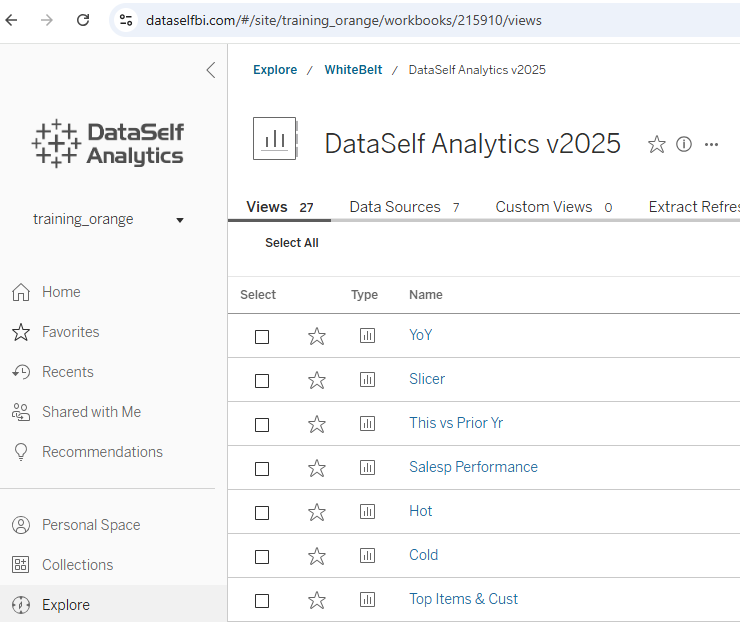This screenshot has height=622, width=740.
Task: Favorite the Salesp Performance star
Action: click(317, 468)
